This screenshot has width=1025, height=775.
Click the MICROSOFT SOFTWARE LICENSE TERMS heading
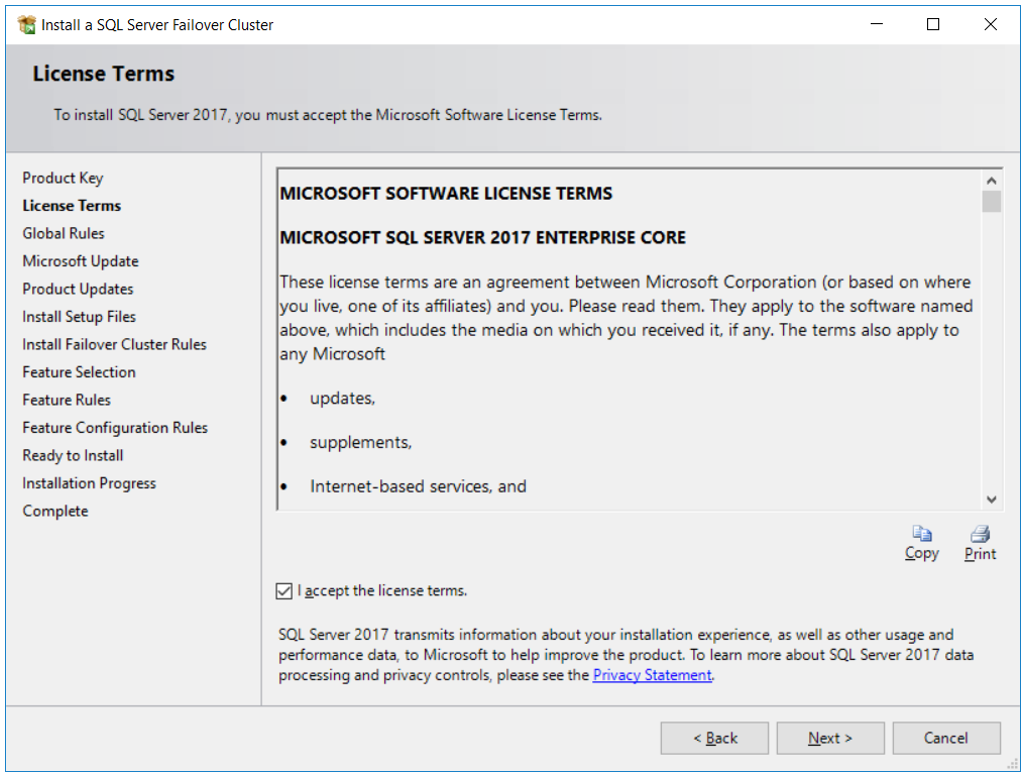(446, 193)
